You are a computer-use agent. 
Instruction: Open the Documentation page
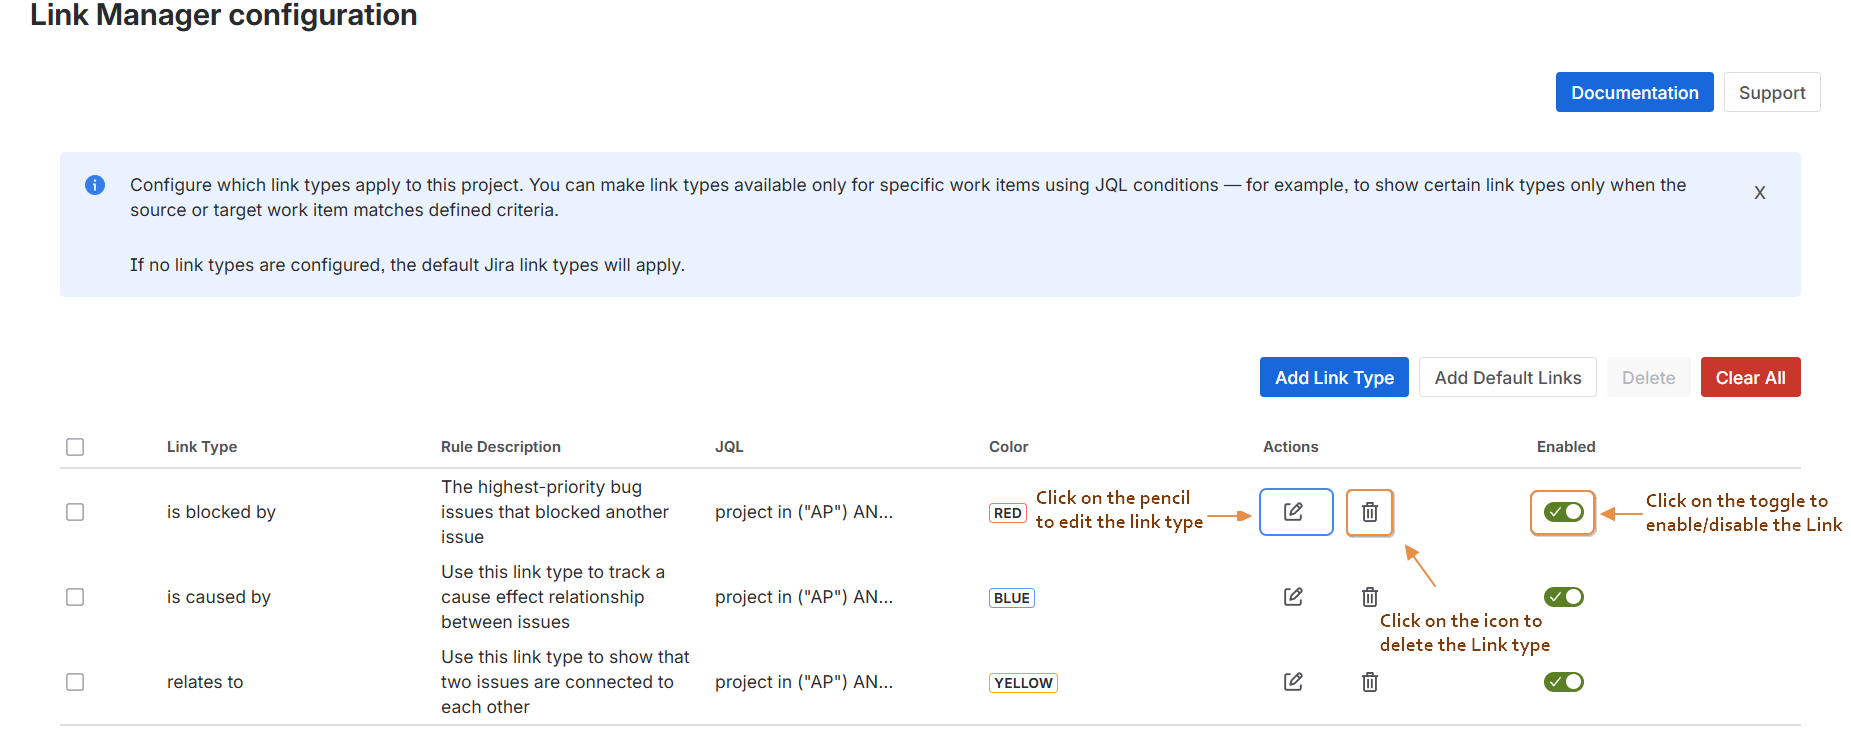tap(1634, 92)
